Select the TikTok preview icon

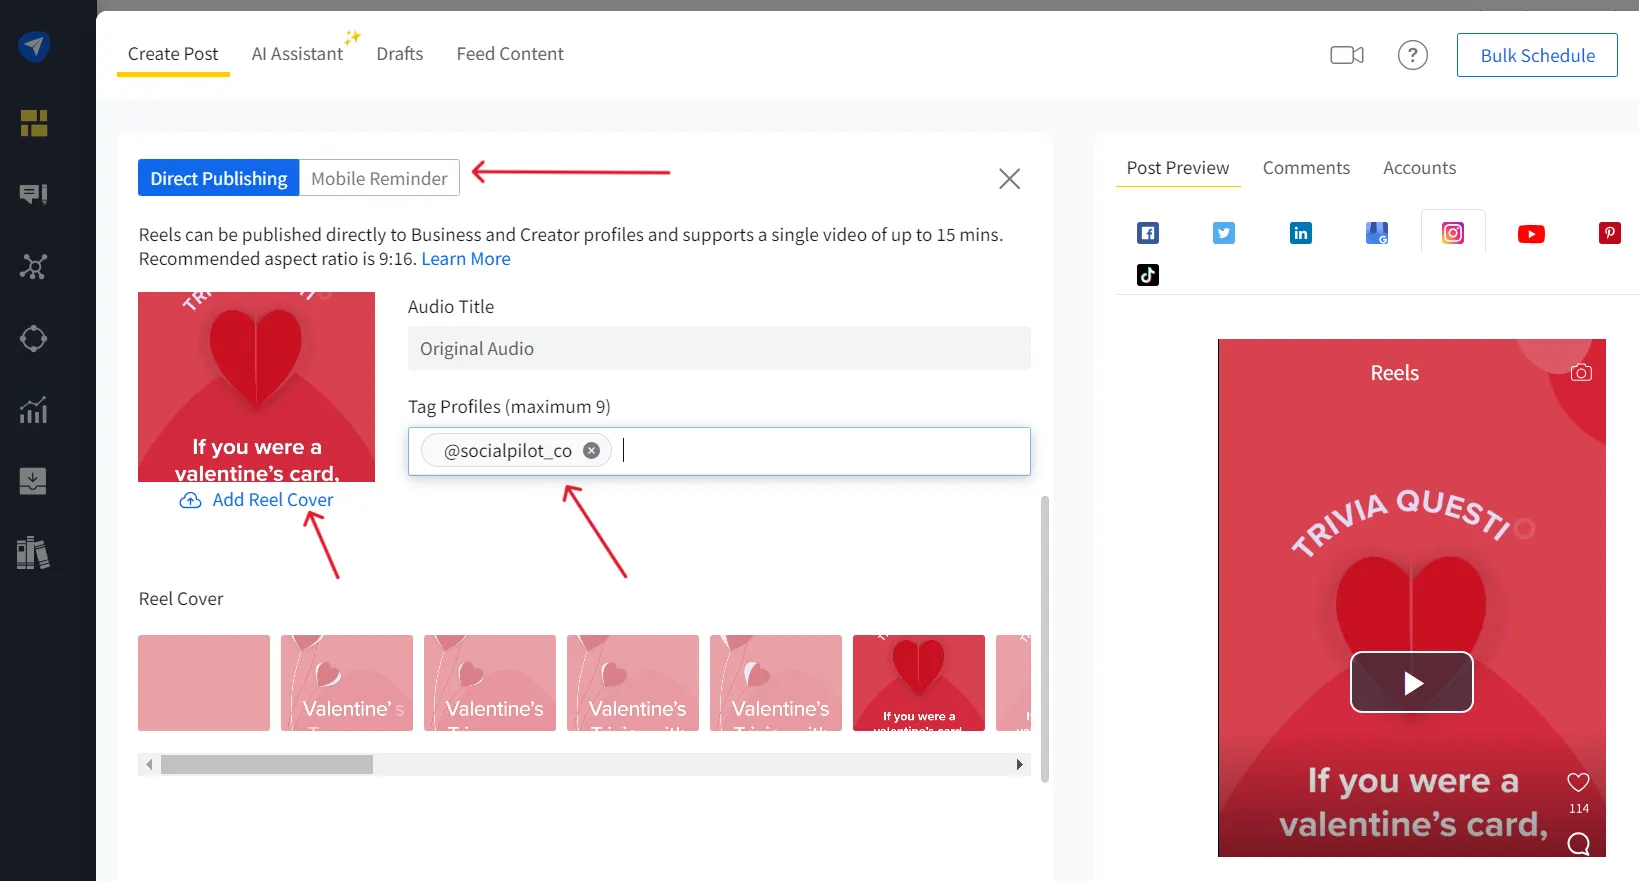point(1148,275)
